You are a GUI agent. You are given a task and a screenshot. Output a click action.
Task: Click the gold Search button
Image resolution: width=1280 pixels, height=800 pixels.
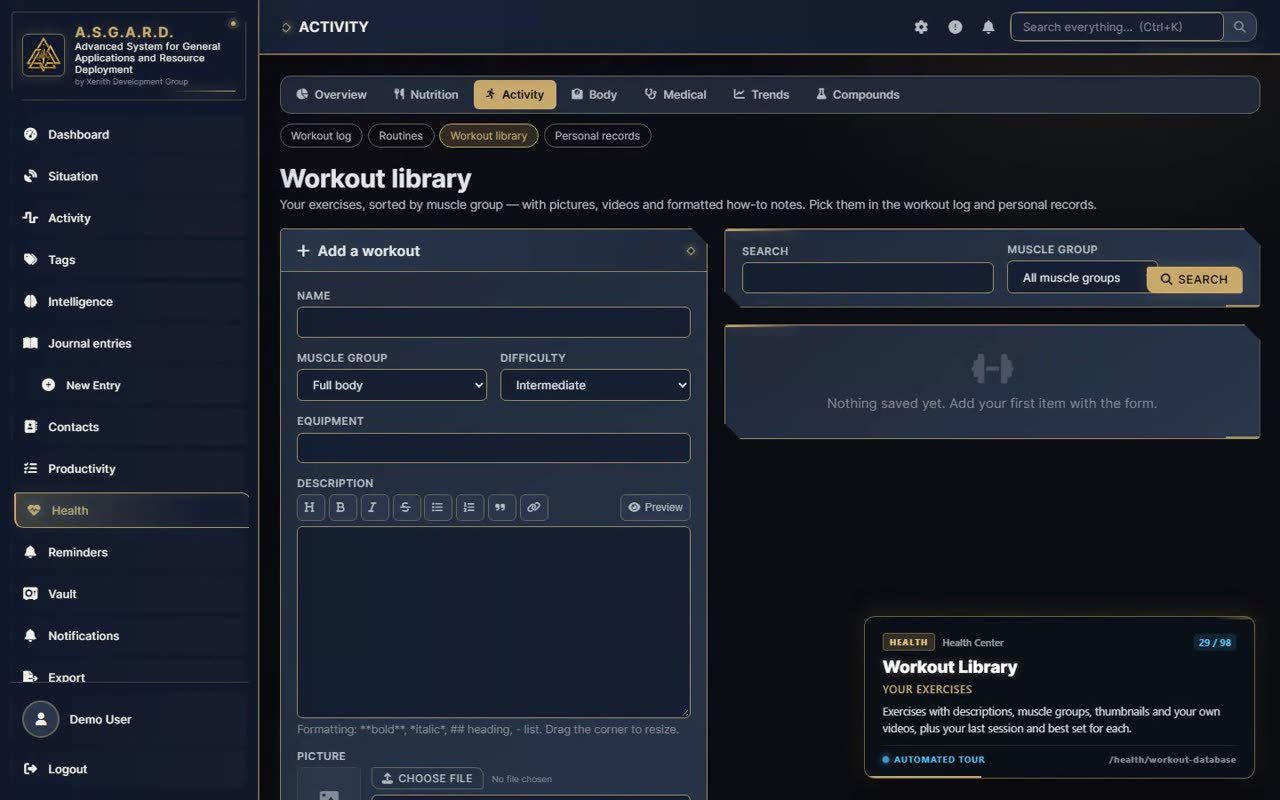[x=1194, y=280]
